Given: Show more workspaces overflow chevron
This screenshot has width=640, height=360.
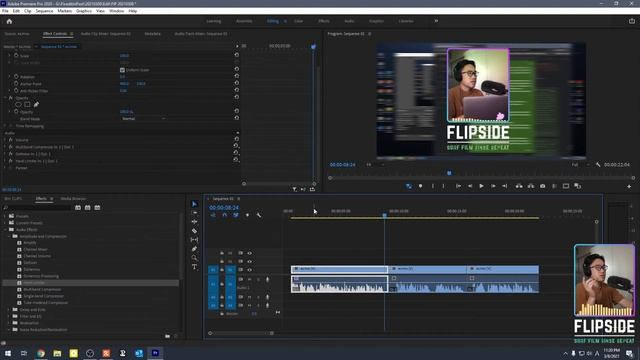Looking at the screenshot, I should (436, 21).
